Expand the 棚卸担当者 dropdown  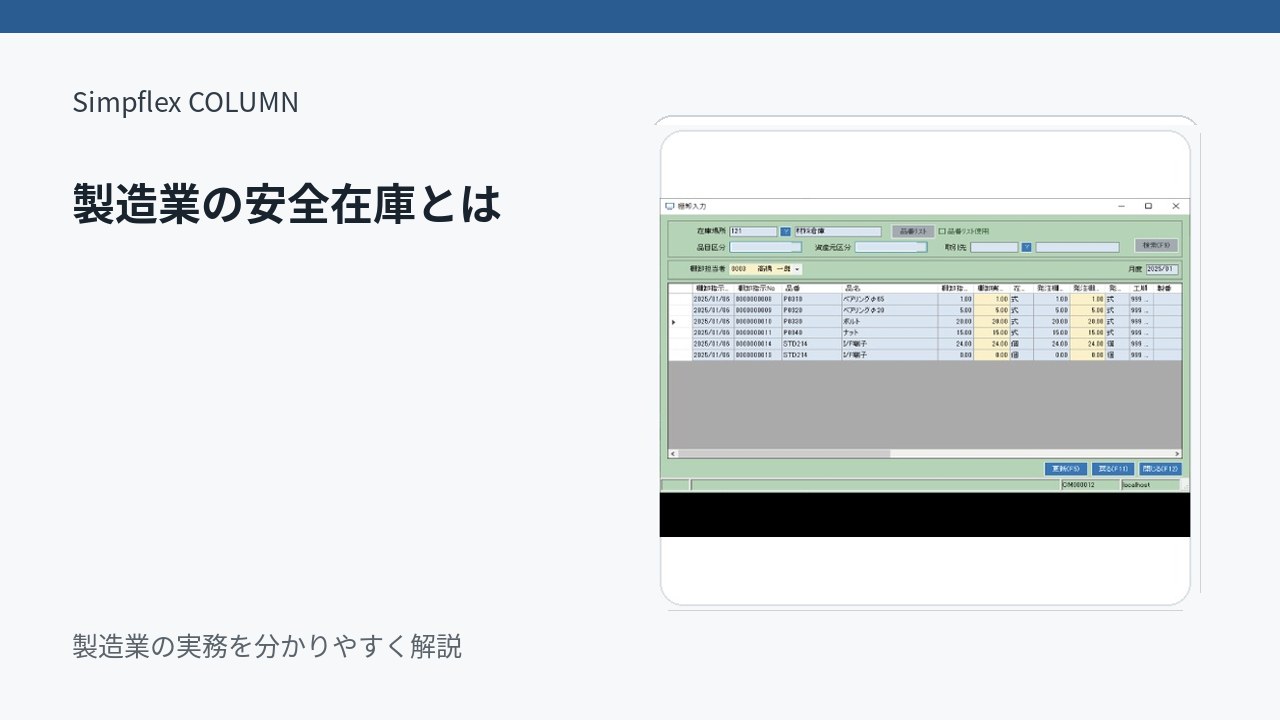pos(797,269)
